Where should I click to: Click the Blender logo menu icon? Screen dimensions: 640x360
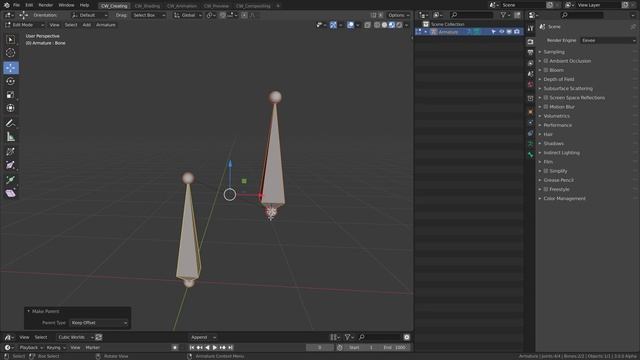click(6, 5)
